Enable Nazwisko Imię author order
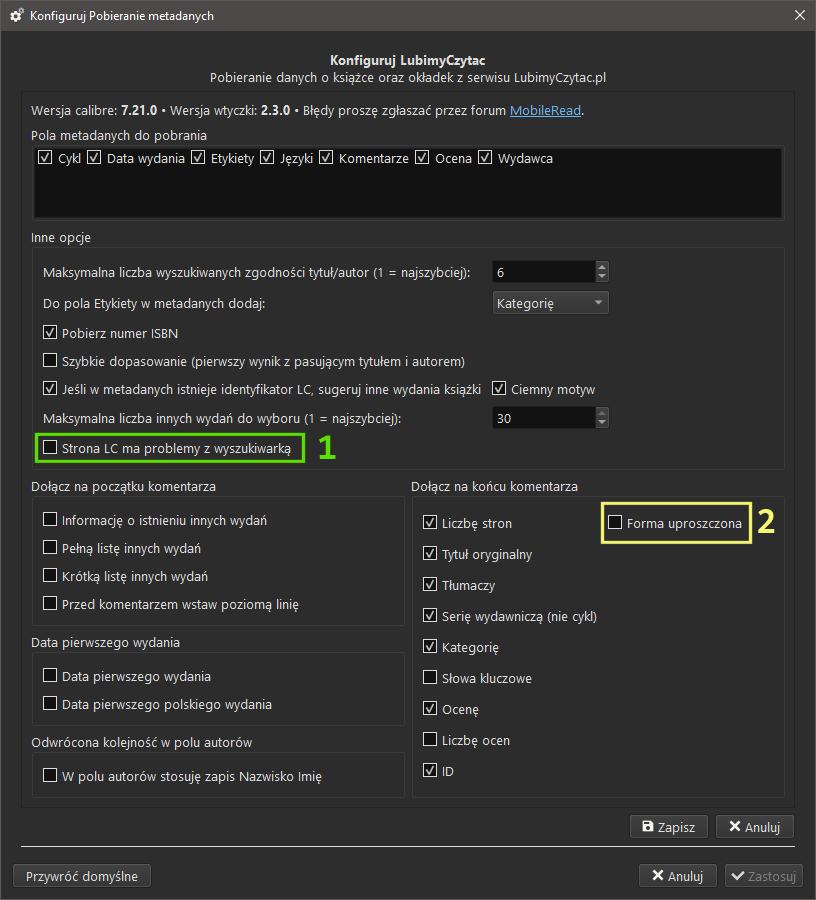 [51, 775]
